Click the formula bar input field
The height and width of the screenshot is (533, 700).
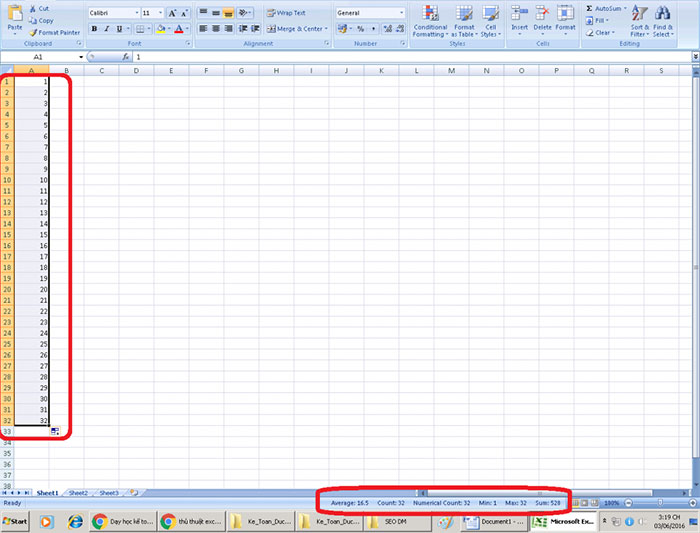click(412, 57)
